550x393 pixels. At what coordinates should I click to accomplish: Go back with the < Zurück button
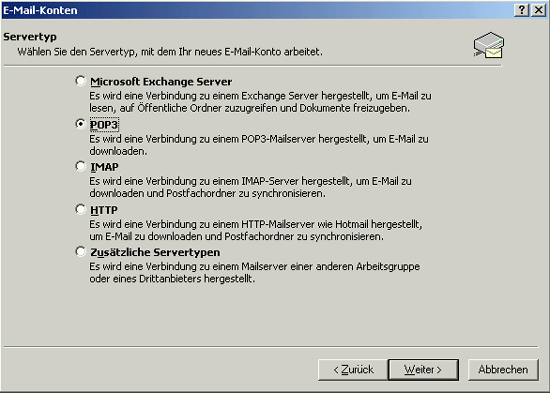click(353, 369)
